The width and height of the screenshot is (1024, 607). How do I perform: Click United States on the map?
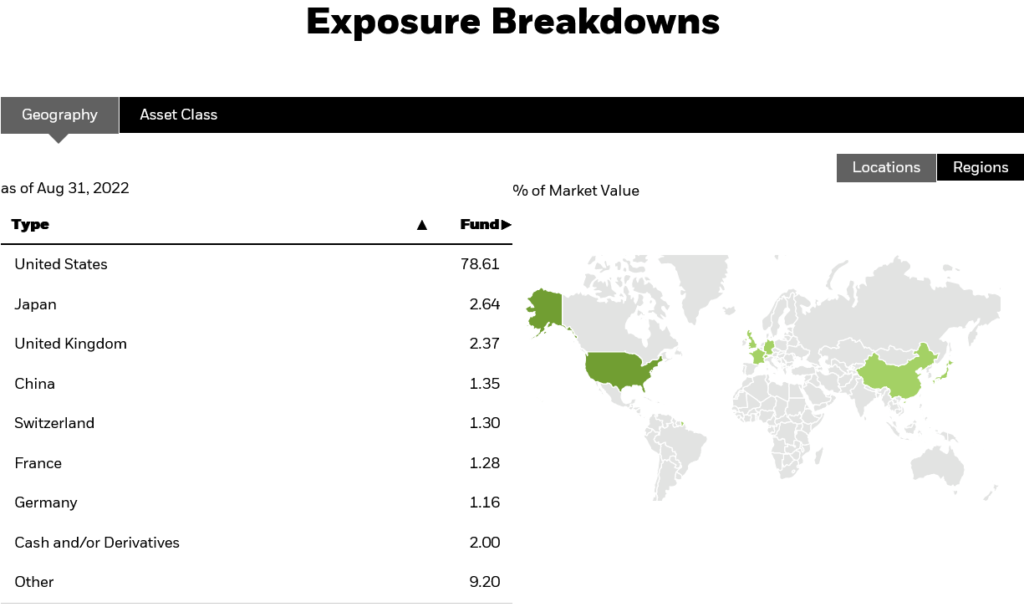pyautogui.click(x=618, y=370)
